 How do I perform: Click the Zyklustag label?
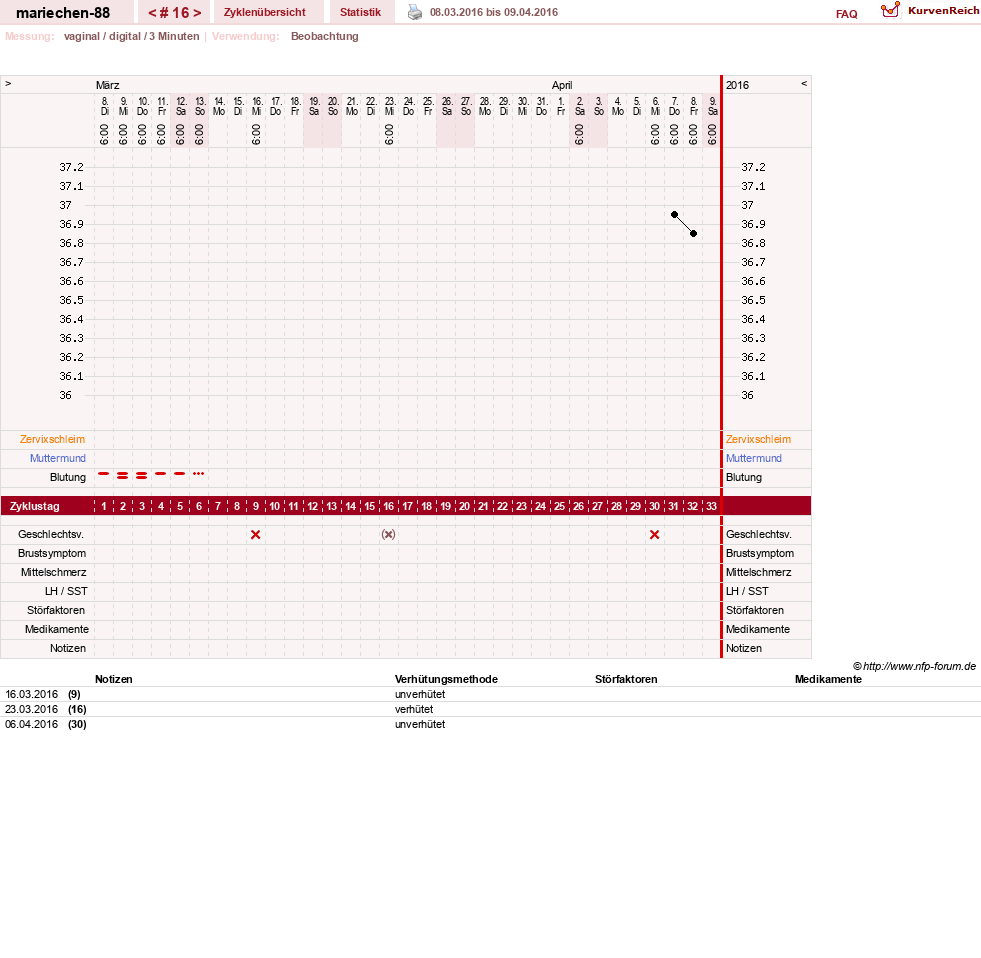[34, 506]
